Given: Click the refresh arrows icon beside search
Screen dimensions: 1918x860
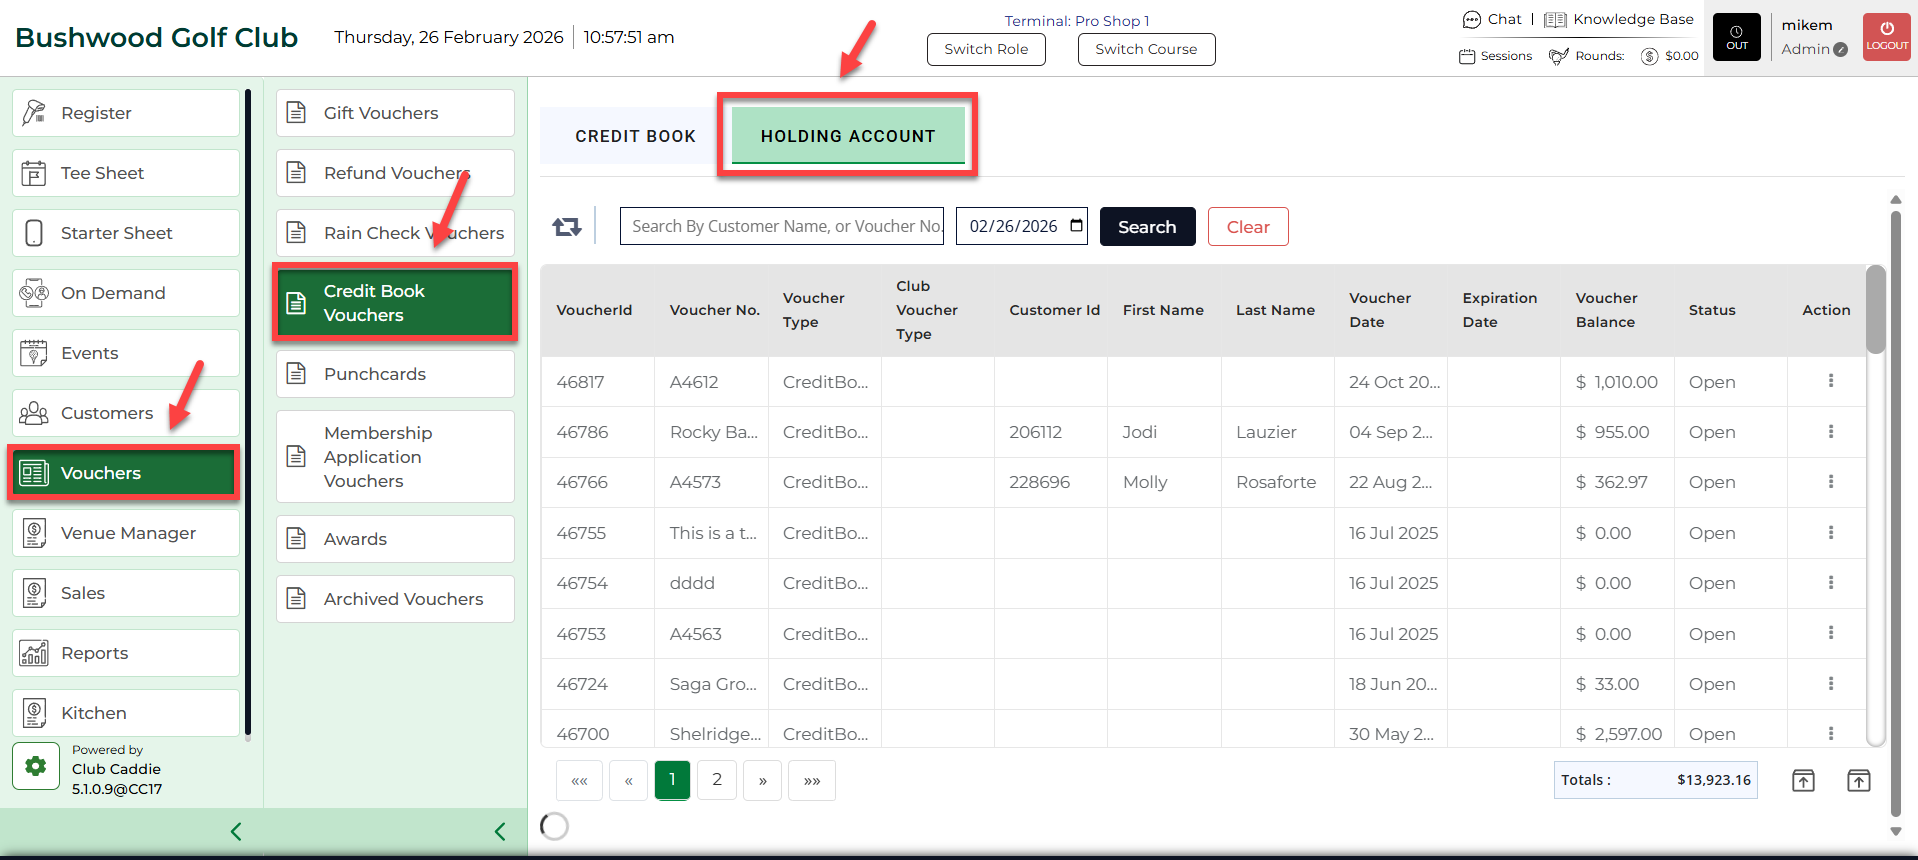Looking at the screenshot, I should pos(567,227).
